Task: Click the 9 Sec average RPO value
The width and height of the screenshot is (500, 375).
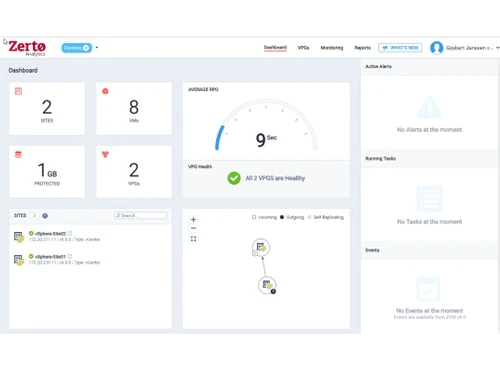Action: pos(266,139)
